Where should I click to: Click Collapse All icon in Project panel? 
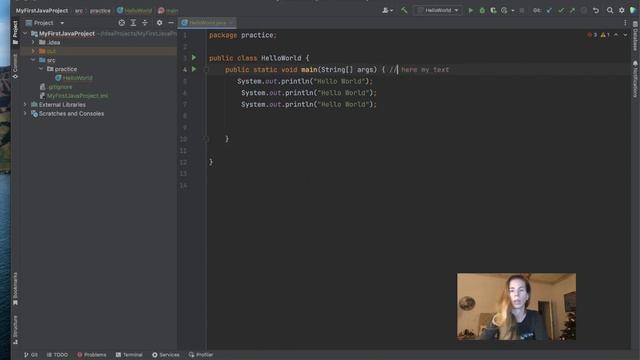(145, 23)
